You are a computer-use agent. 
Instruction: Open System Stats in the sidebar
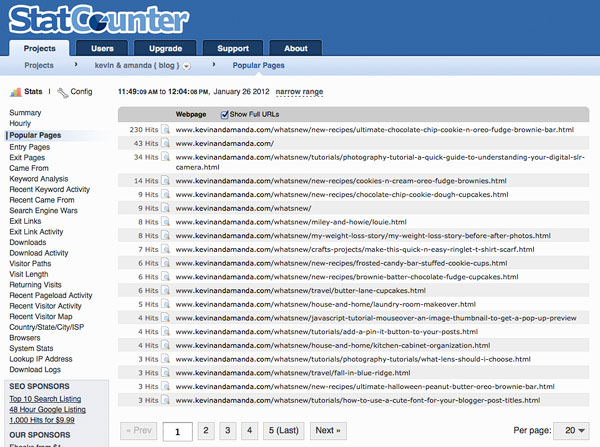pyautogui.click(x=31, y=348)
